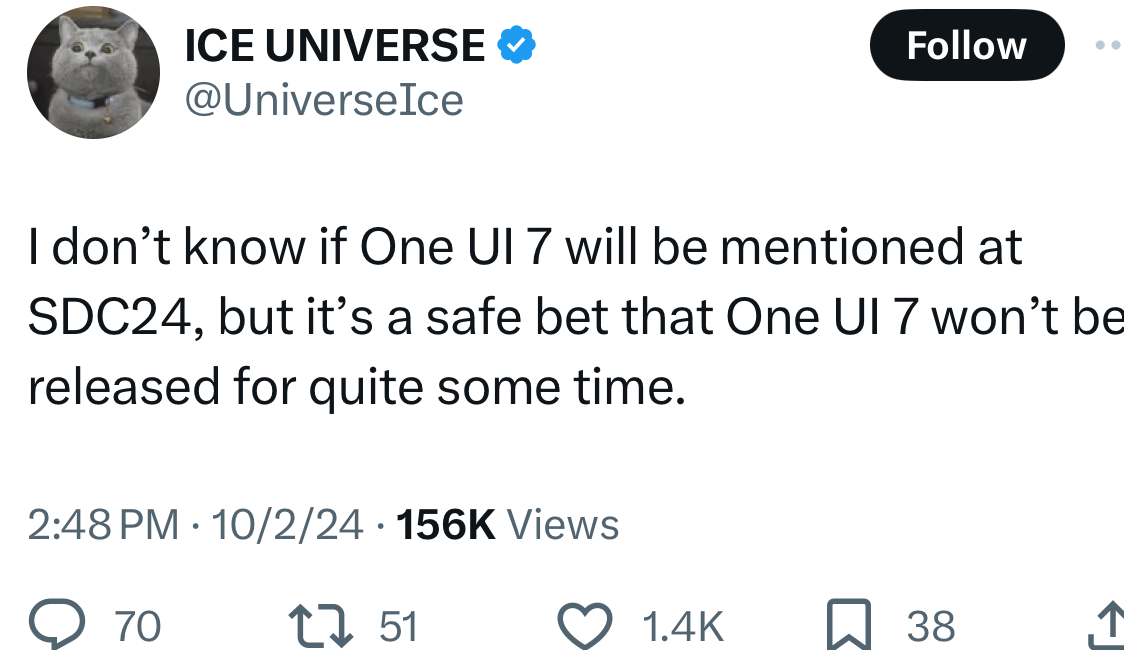Click the 1.4K likes count
This screenshot has width=1124, height=650.
pyautogui.click(x=683, y=626)
